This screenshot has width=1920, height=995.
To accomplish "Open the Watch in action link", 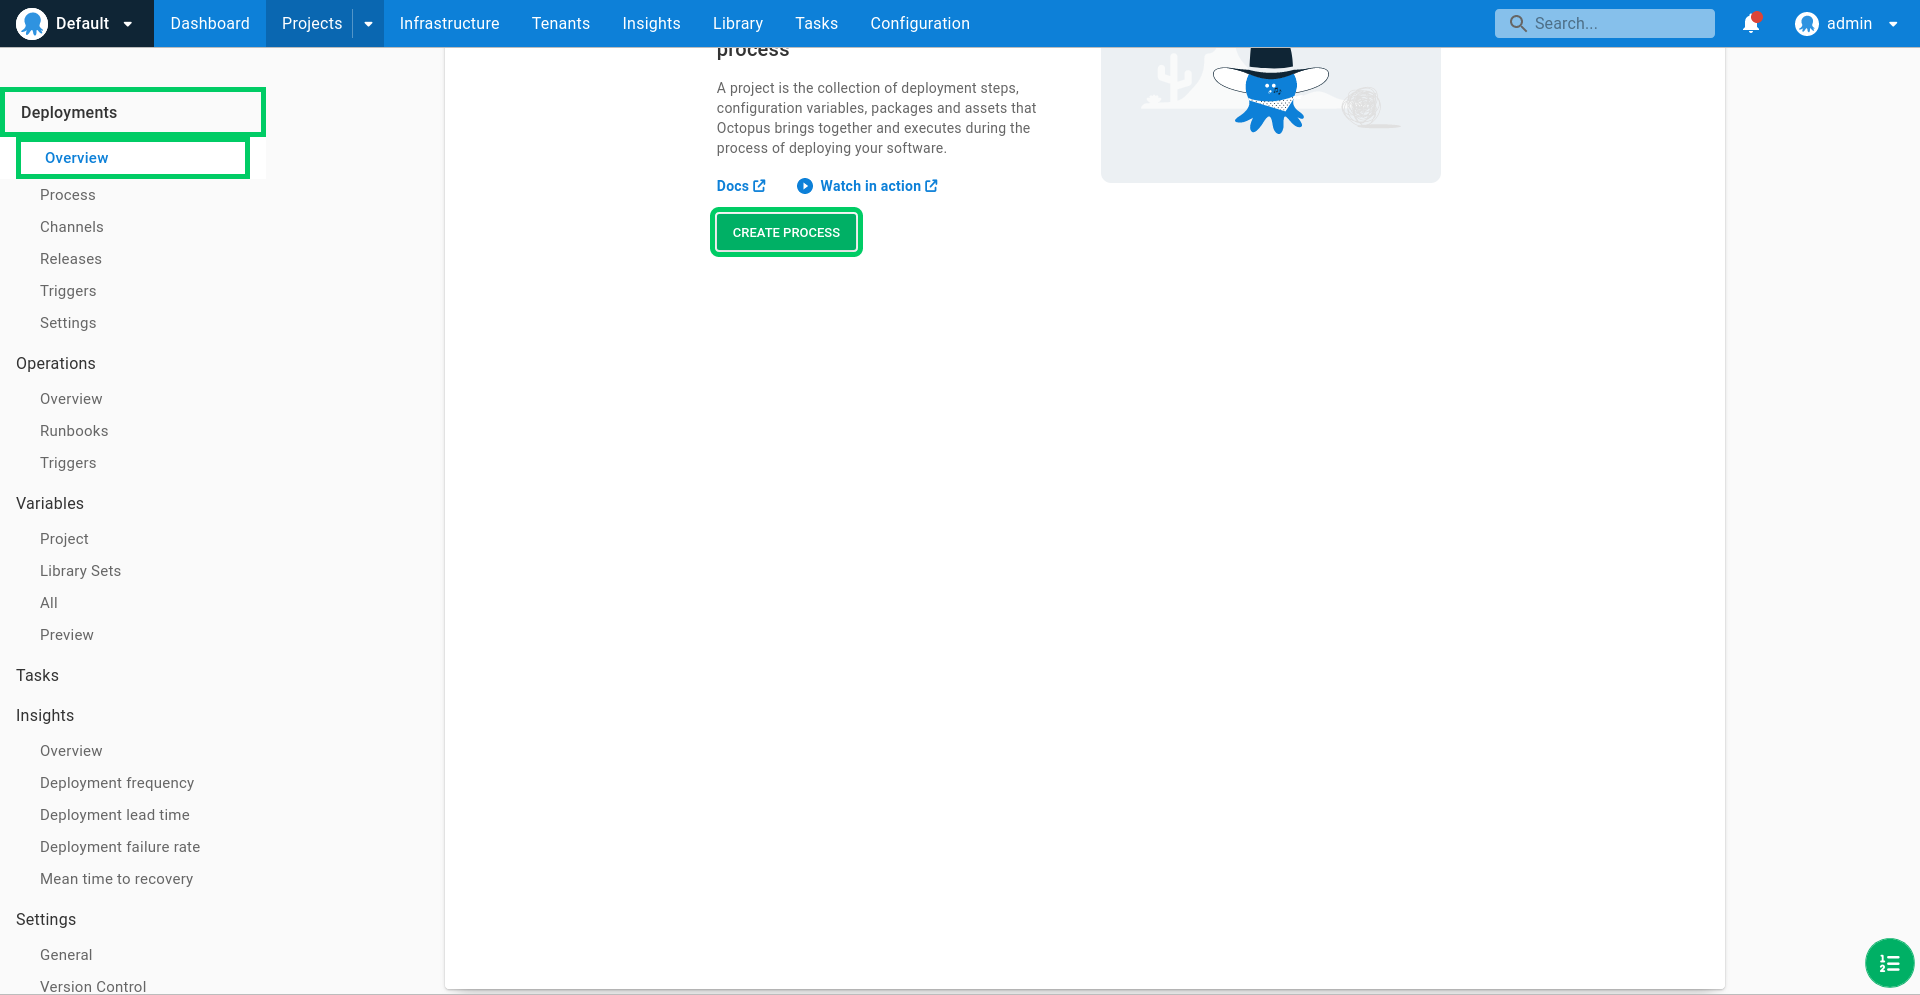I will (x=868, y=186).
